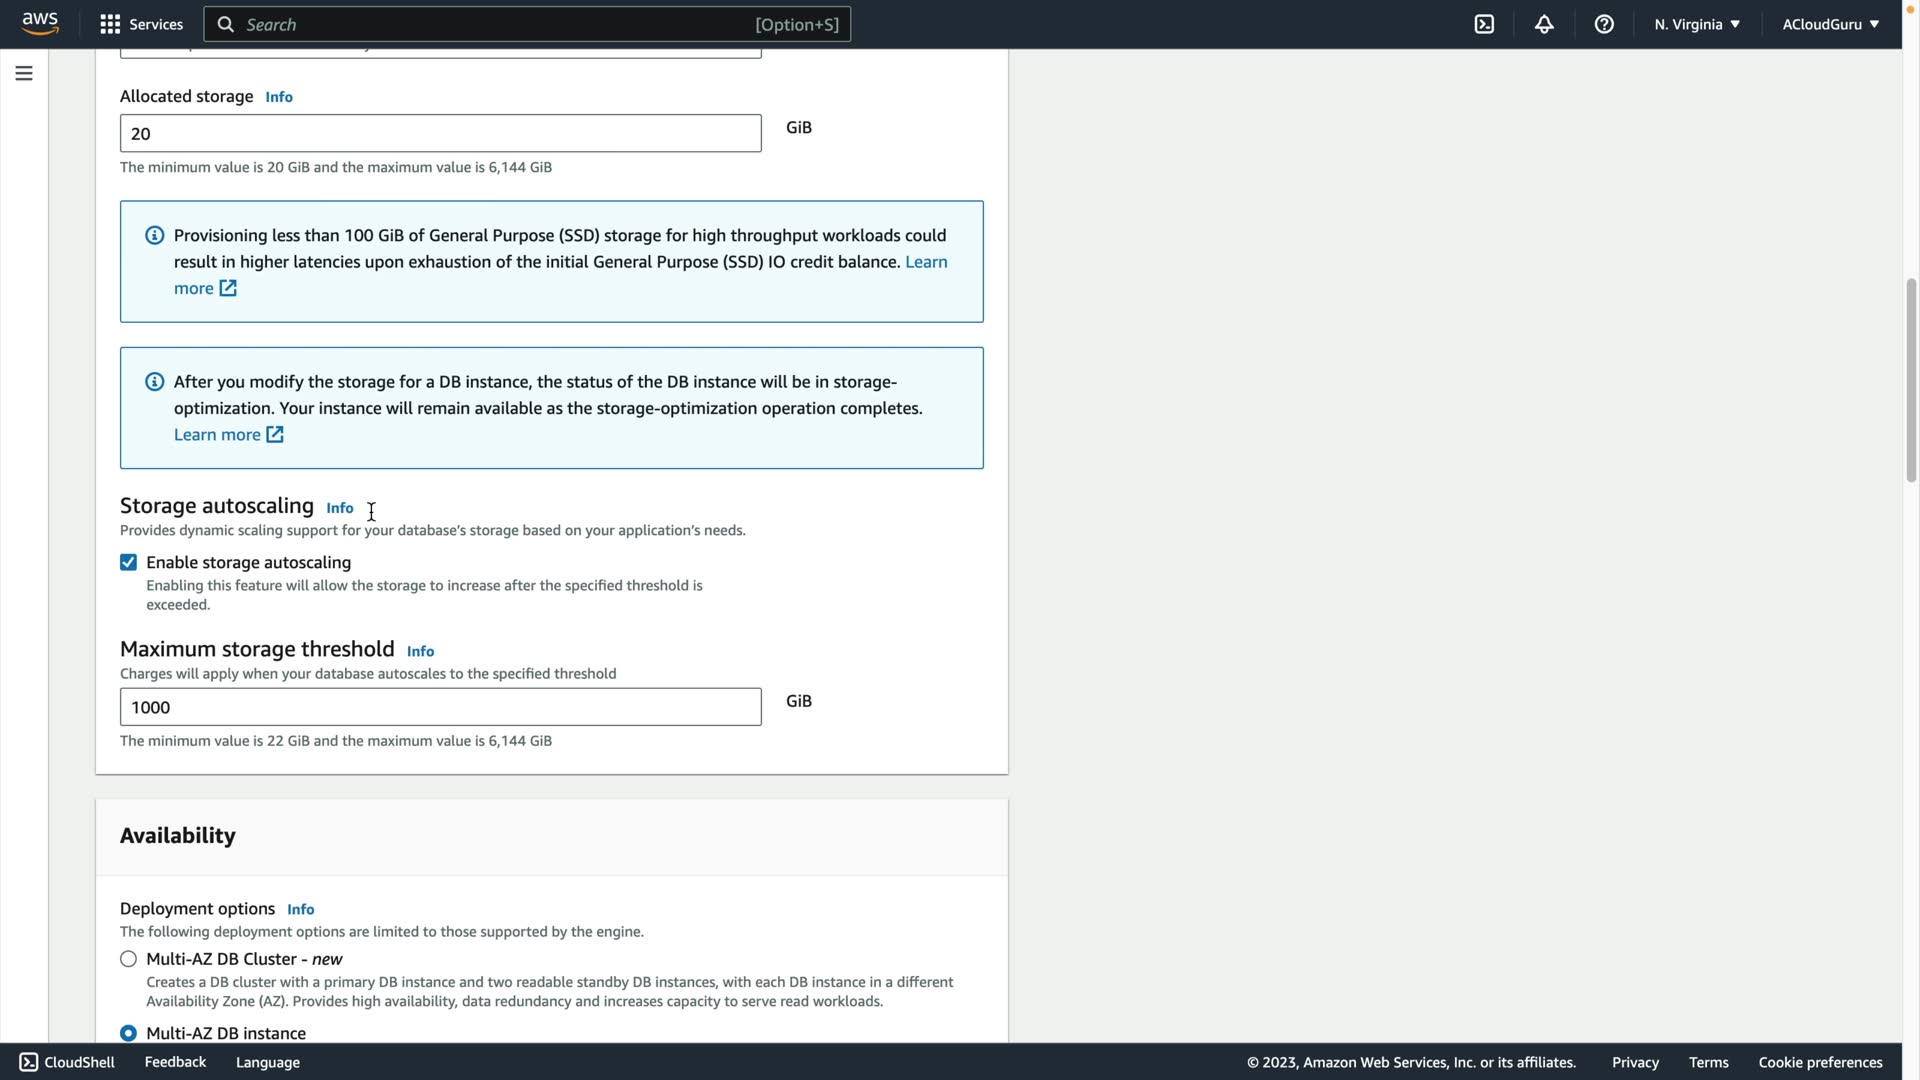Select Multi-AZ DB Cluster option
This screenshot has width=1920, height=1080.
coord(128,959)
